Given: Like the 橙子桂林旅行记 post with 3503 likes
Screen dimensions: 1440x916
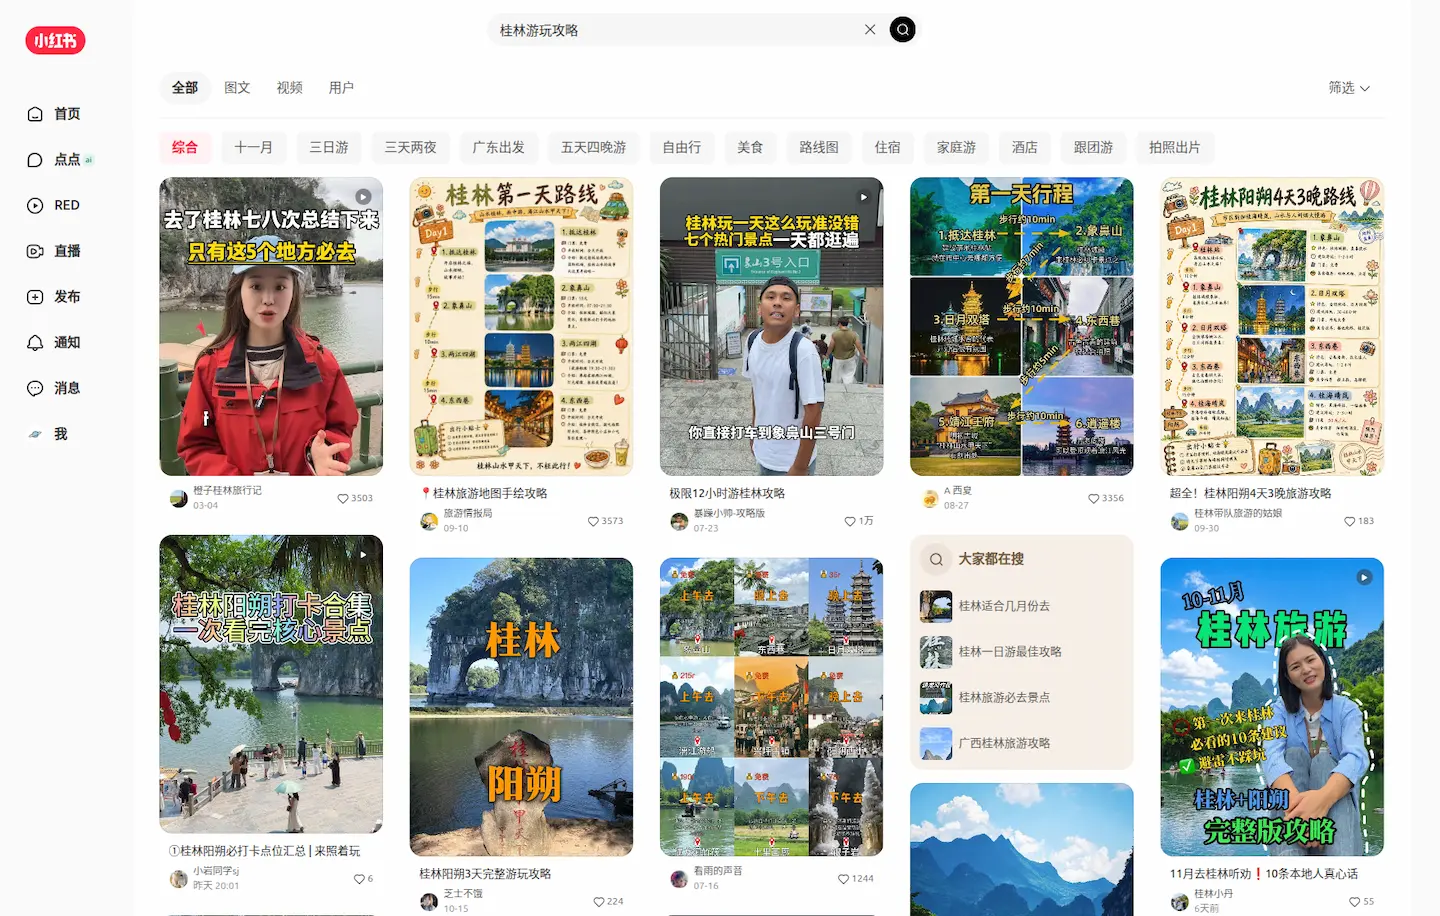Looking at the screenshot, I should 343,498.
